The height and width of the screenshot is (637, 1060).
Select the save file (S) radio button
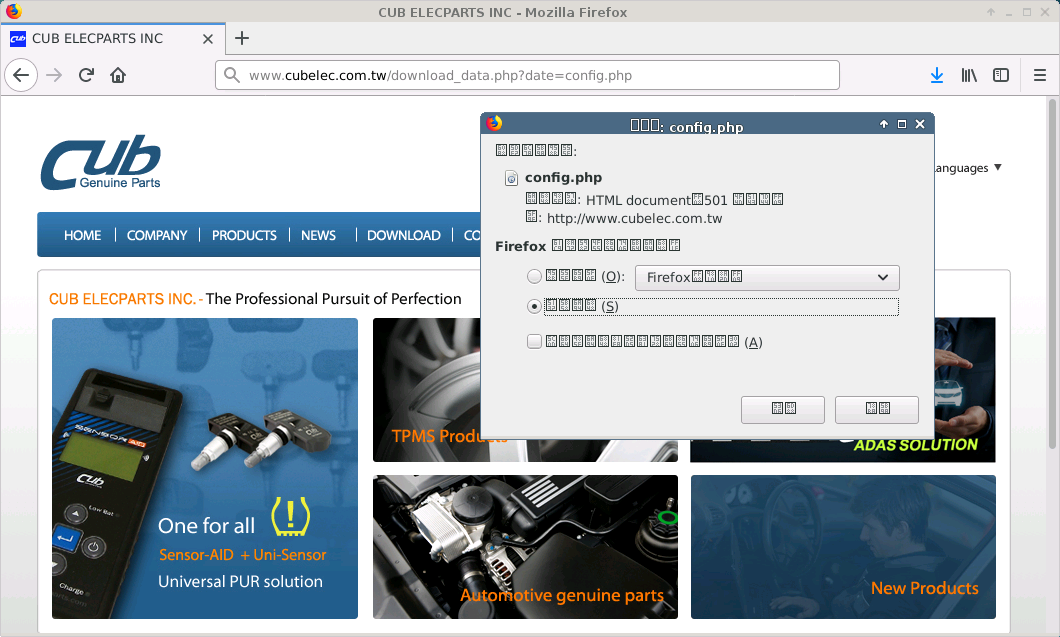pyautogui.click(x=534, y=306)
